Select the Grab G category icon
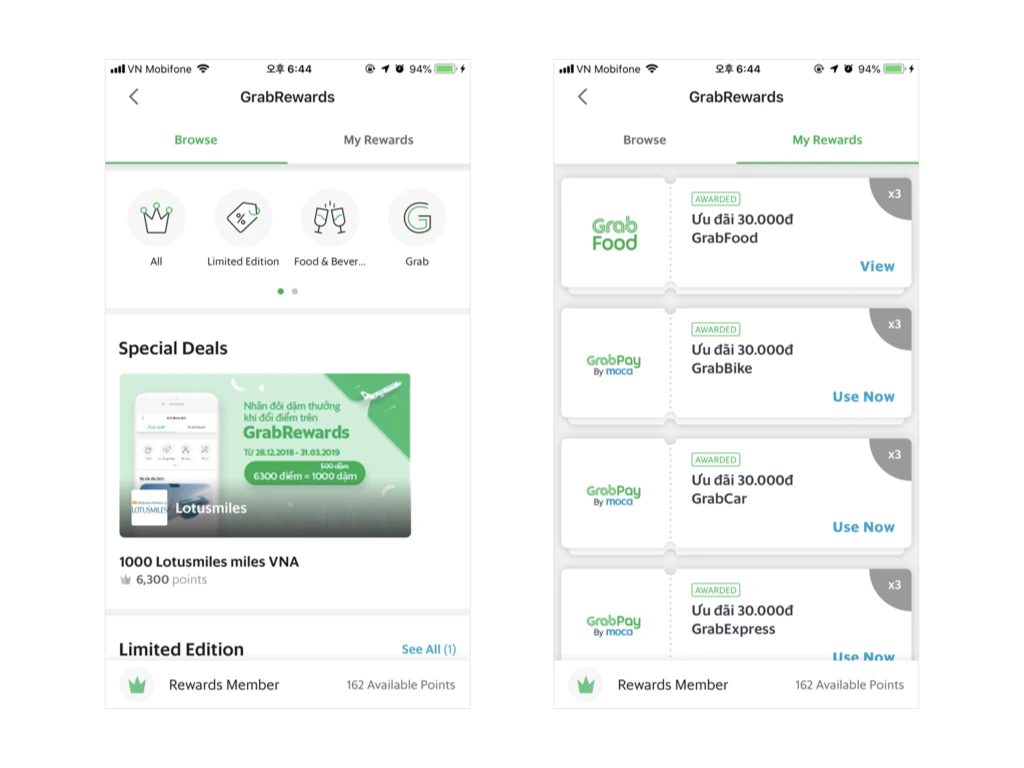This screenshot has height=768, width=1024. (x=417, y=218)
